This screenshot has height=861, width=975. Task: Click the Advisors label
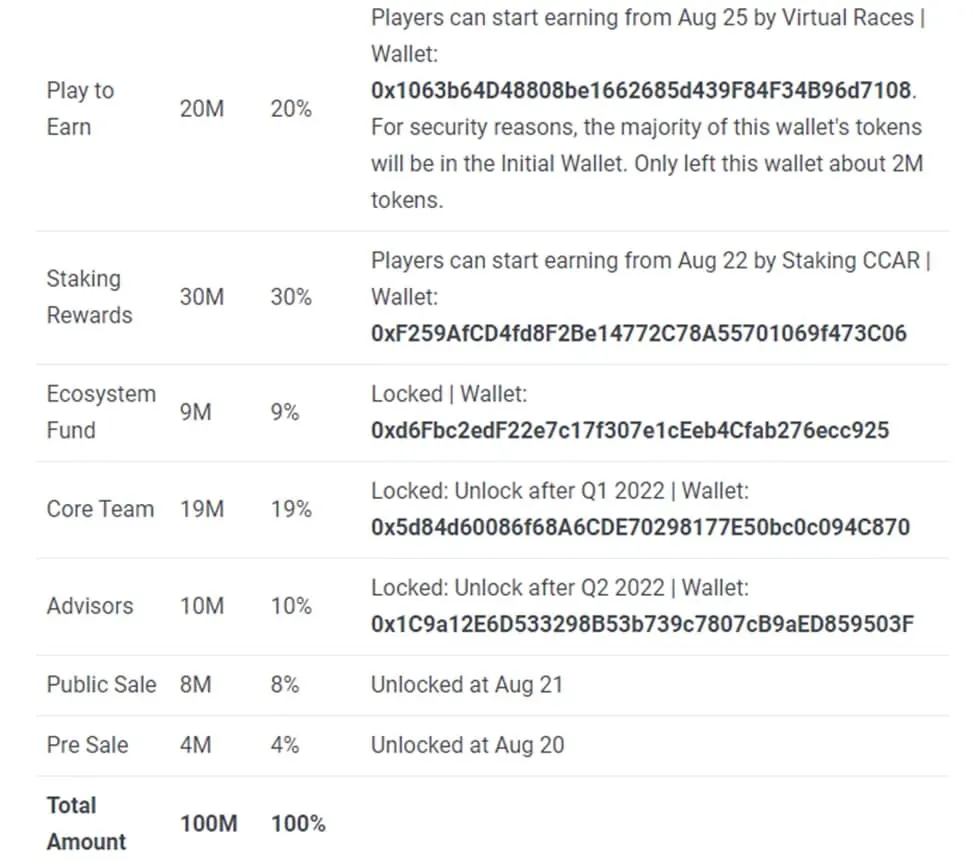pyautogui.click(x=90, y=606)
